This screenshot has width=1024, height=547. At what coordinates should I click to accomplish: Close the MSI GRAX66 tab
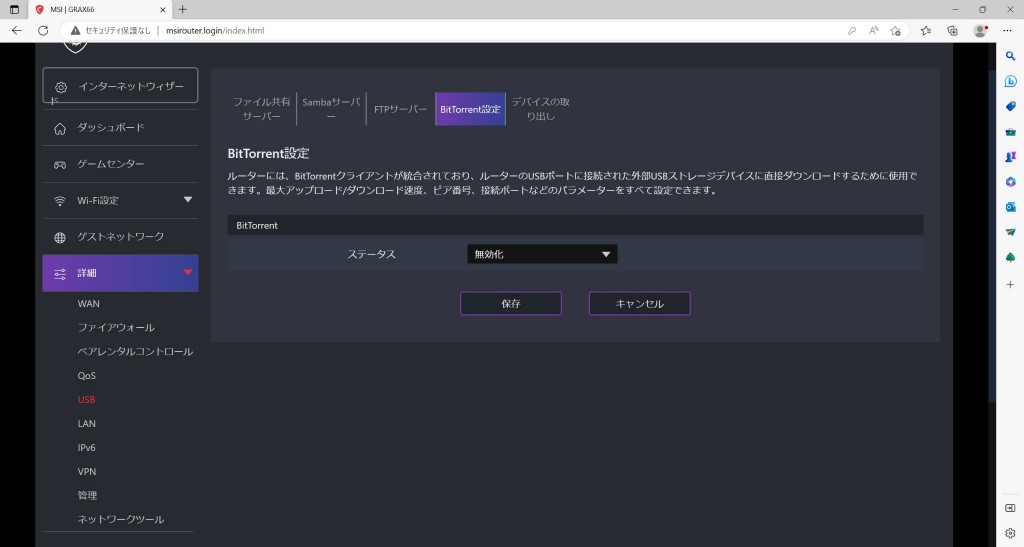click(163, 10)
